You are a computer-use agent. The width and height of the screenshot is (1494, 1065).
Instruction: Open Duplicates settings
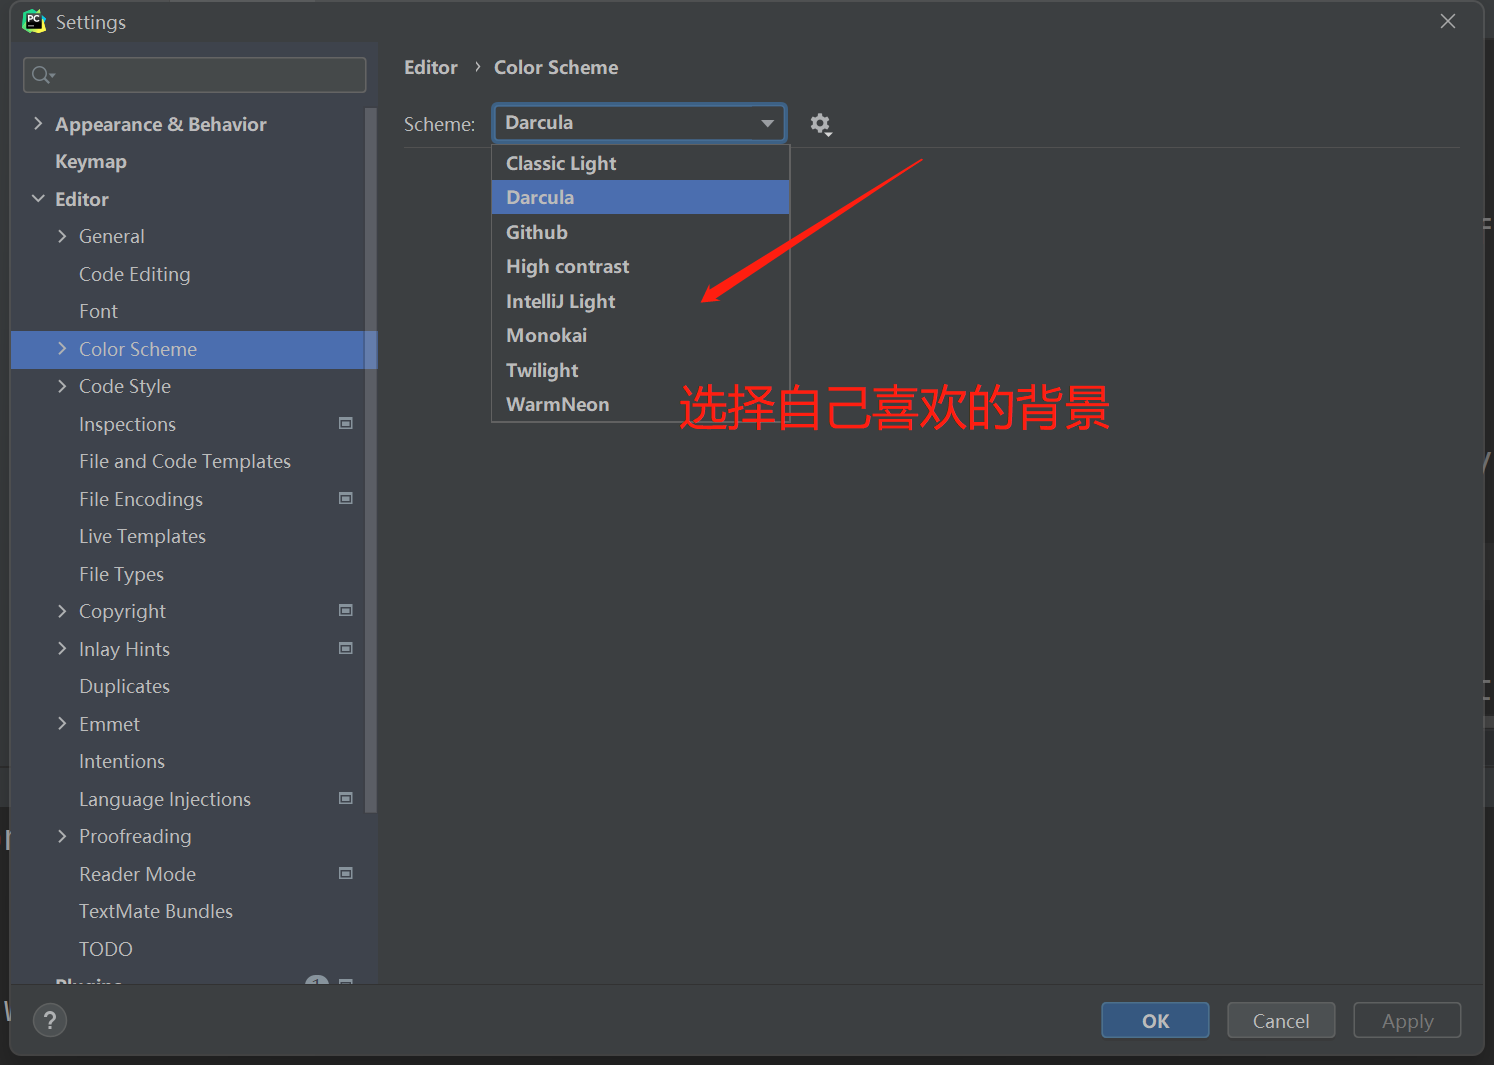(x=124, y=686)
